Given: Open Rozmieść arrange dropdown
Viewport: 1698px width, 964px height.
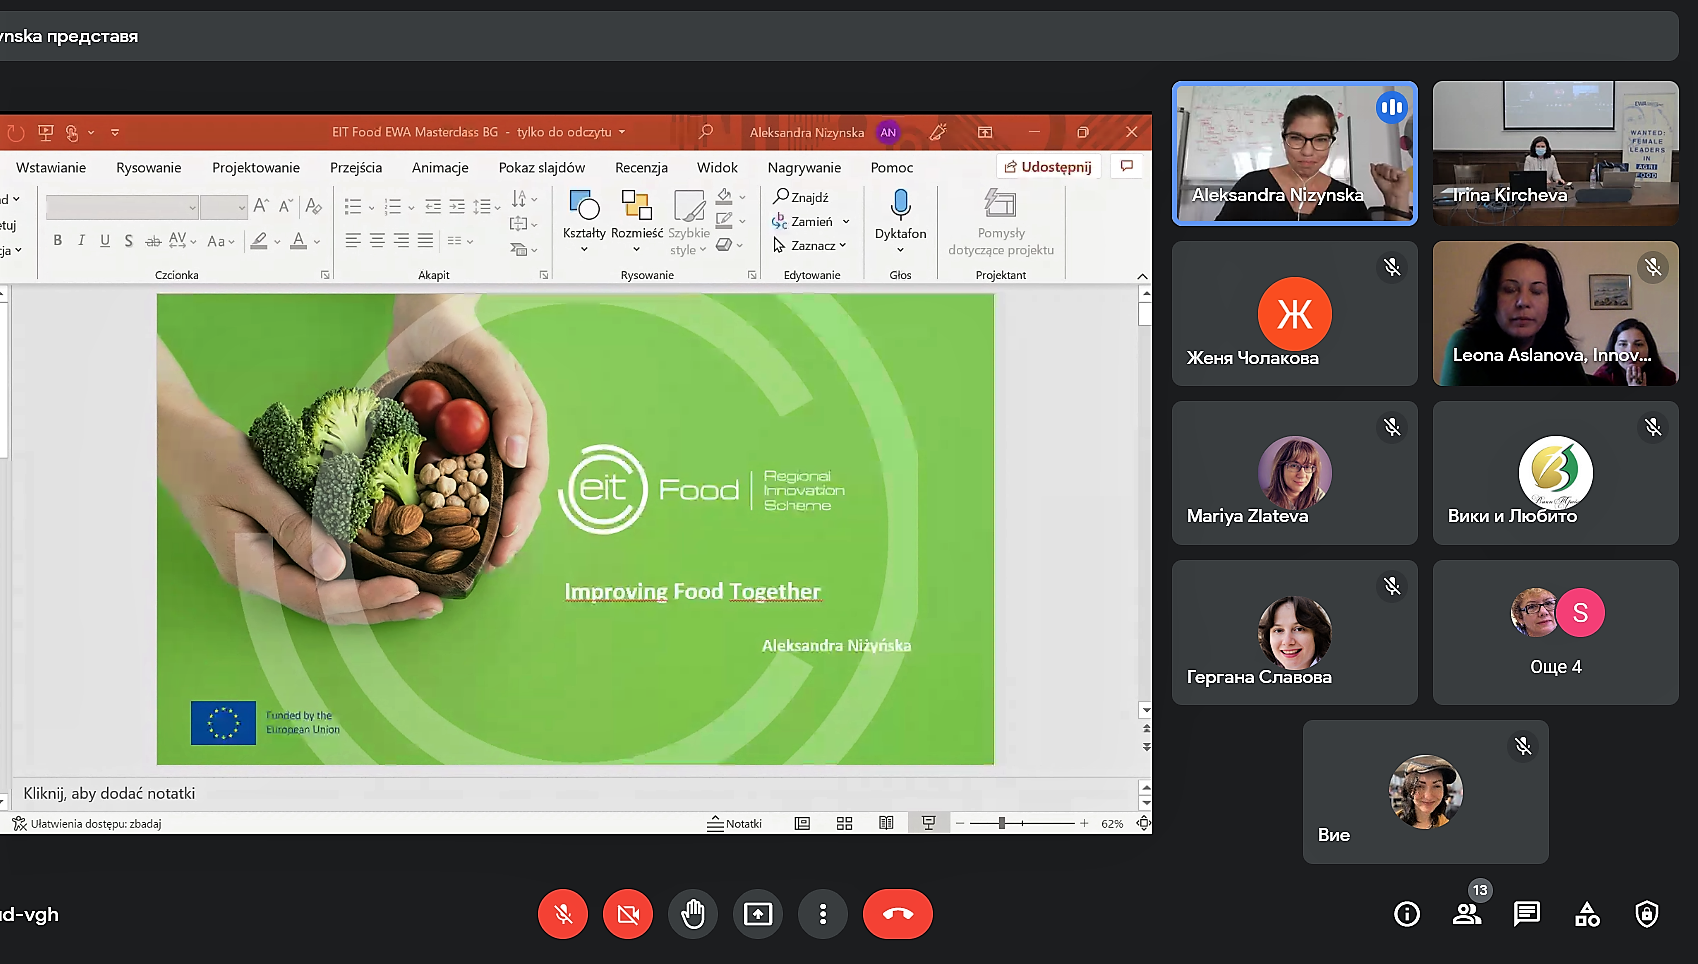Looking at the screenshot, I should (637, 220).
